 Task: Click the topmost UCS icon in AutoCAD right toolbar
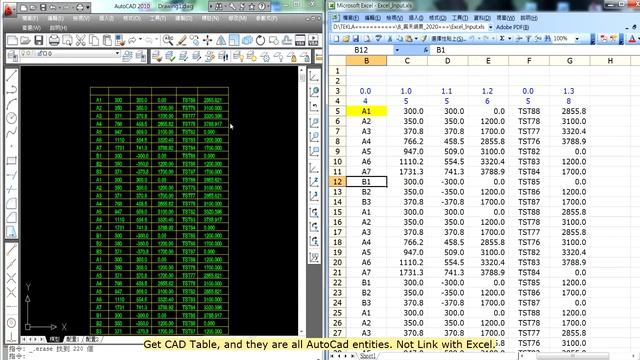pos(314,76)
